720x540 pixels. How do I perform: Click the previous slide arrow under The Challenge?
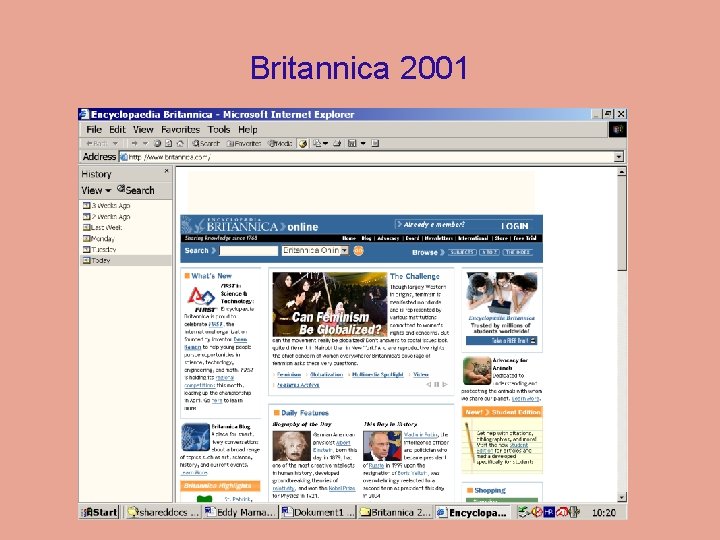click(428, 384)
